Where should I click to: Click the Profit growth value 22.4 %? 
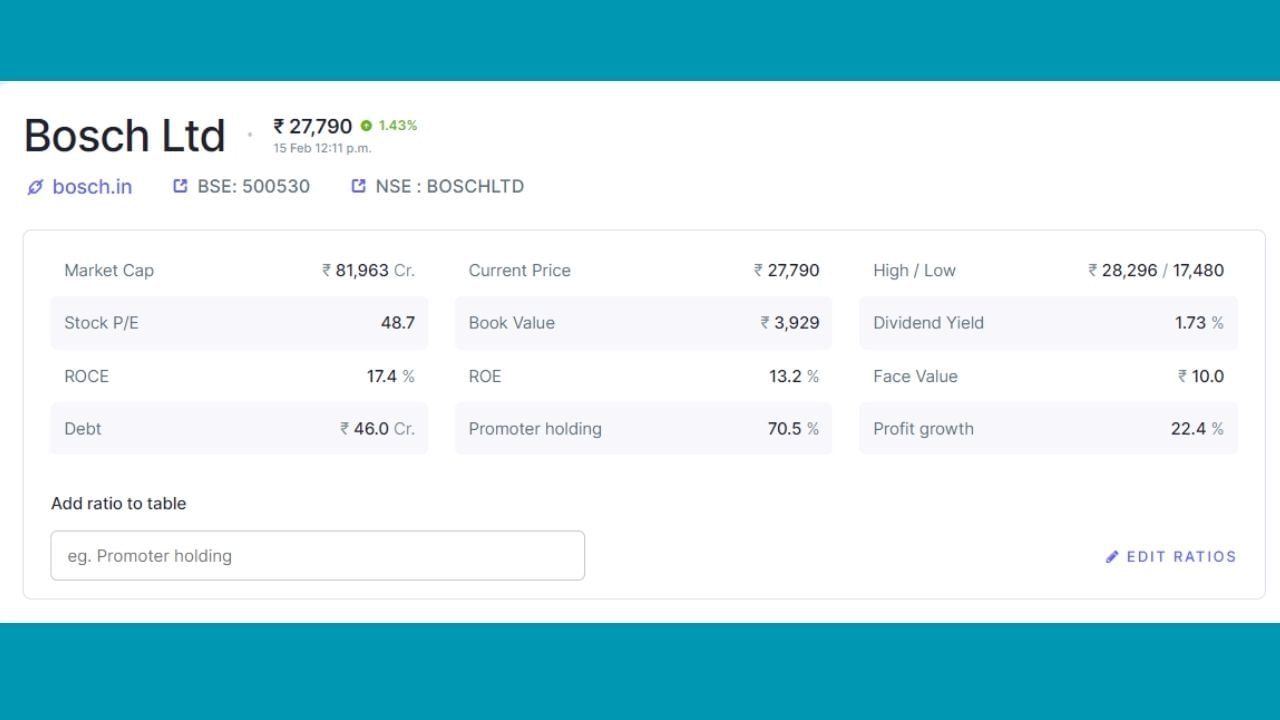coord(1197,429)
